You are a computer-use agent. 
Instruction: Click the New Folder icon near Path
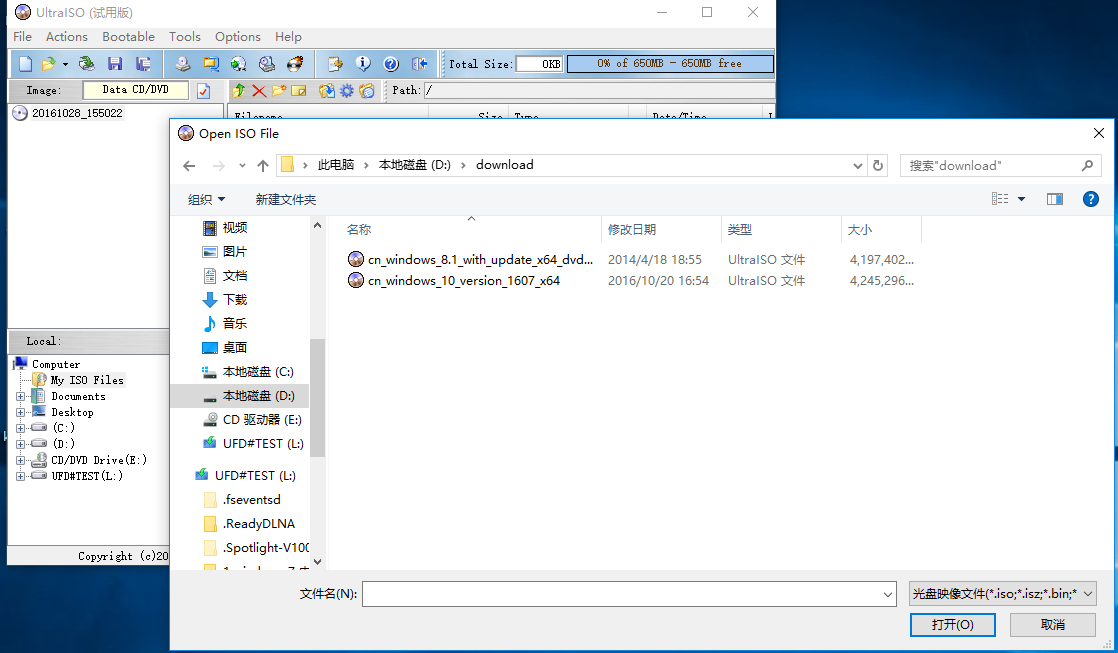tap(279, 91)
